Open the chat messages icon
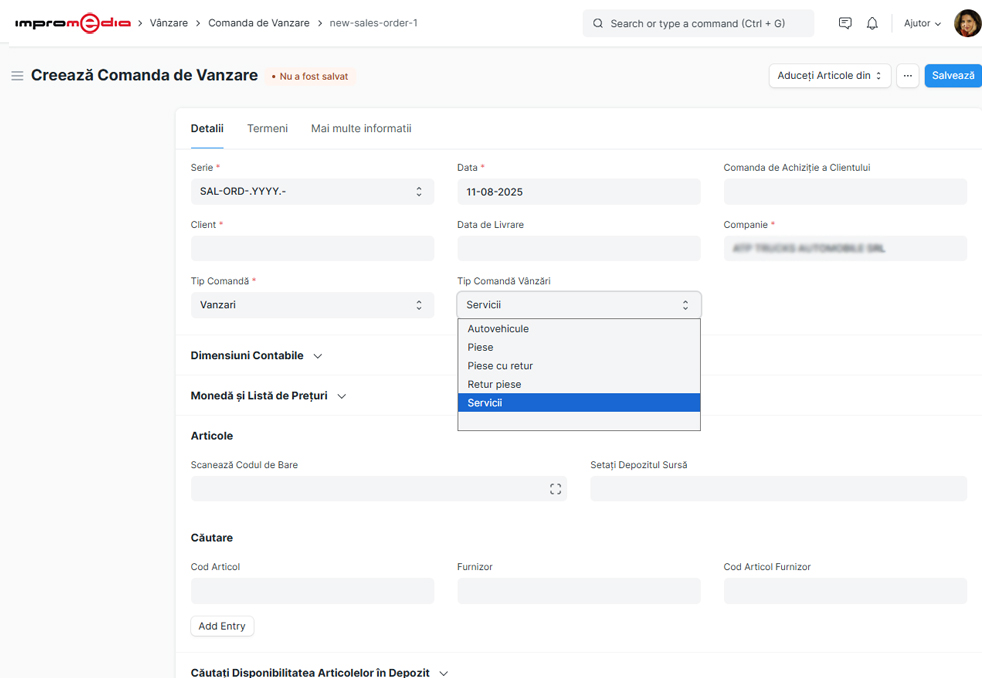 click(x=845, y=23)
